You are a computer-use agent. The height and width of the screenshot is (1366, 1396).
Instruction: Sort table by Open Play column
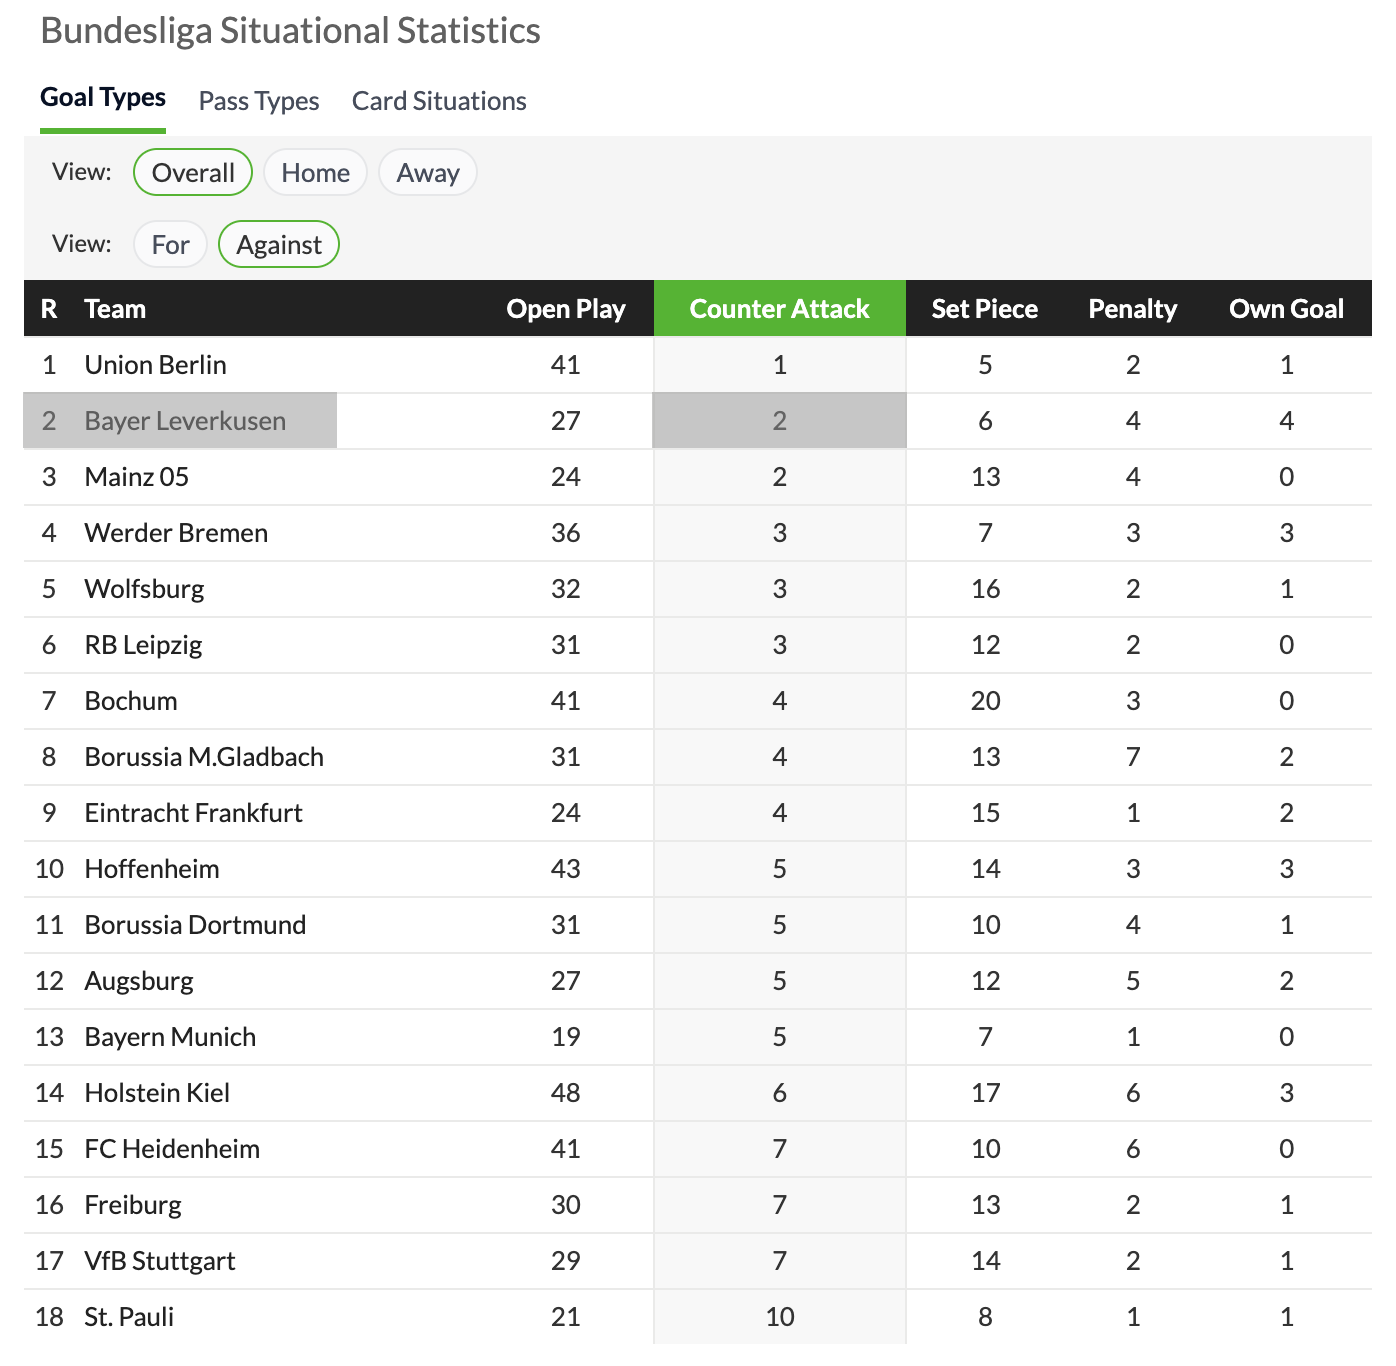pos(566,309)
